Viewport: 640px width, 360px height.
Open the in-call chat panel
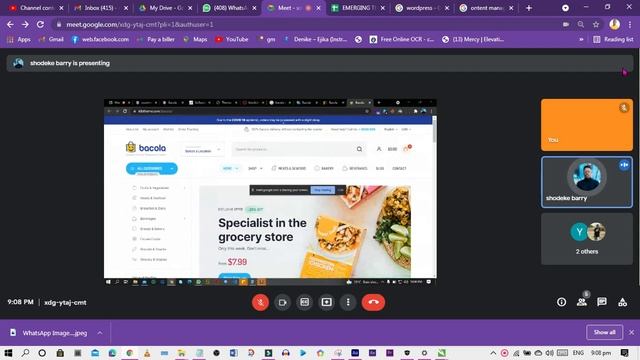tap(602, 302)
